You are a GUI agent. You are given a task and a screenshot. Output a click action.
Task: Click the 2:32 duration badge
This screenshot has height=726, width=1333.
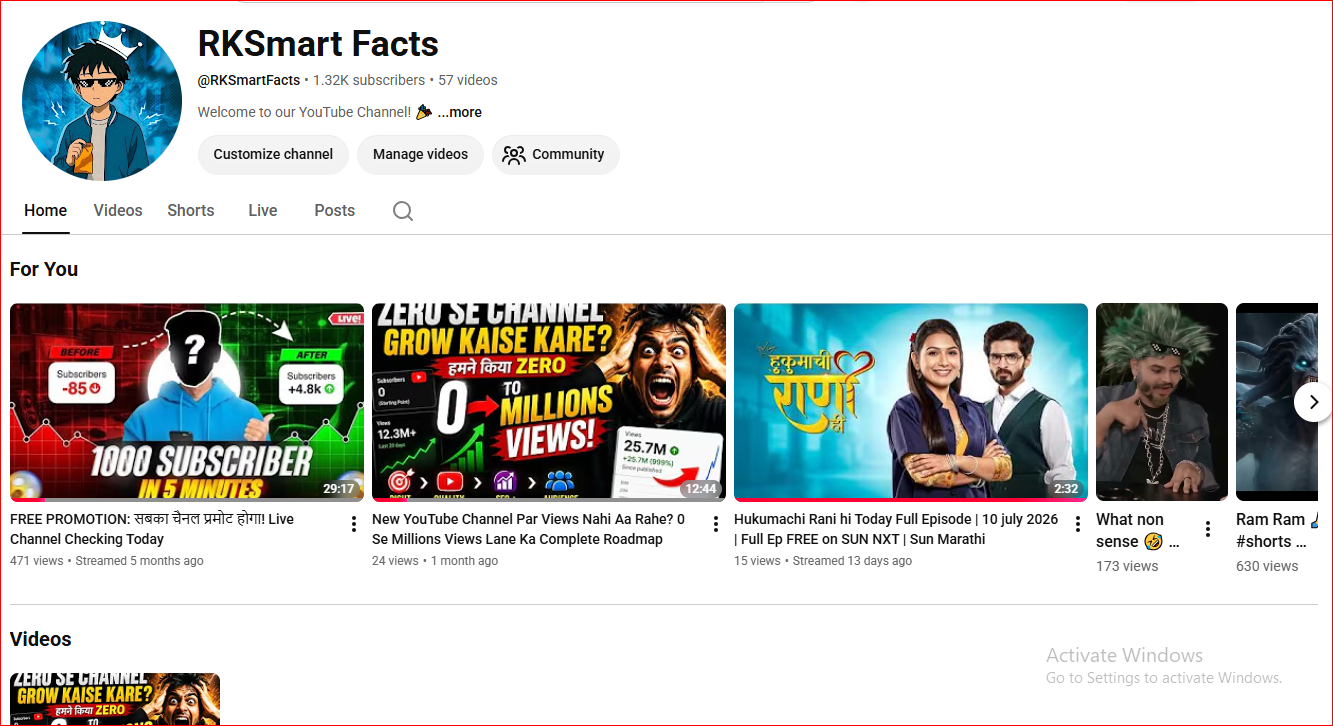[1066, 489]
